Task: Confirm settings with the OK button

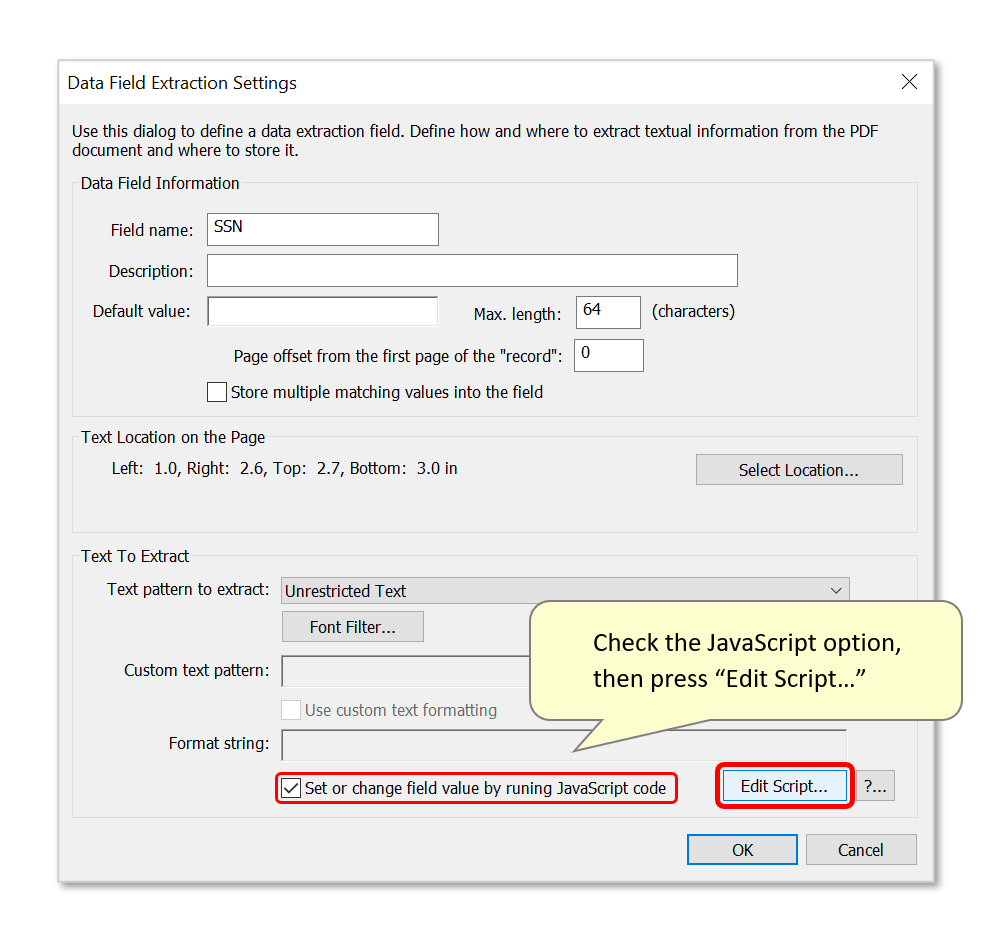Action: click(742, 849)
